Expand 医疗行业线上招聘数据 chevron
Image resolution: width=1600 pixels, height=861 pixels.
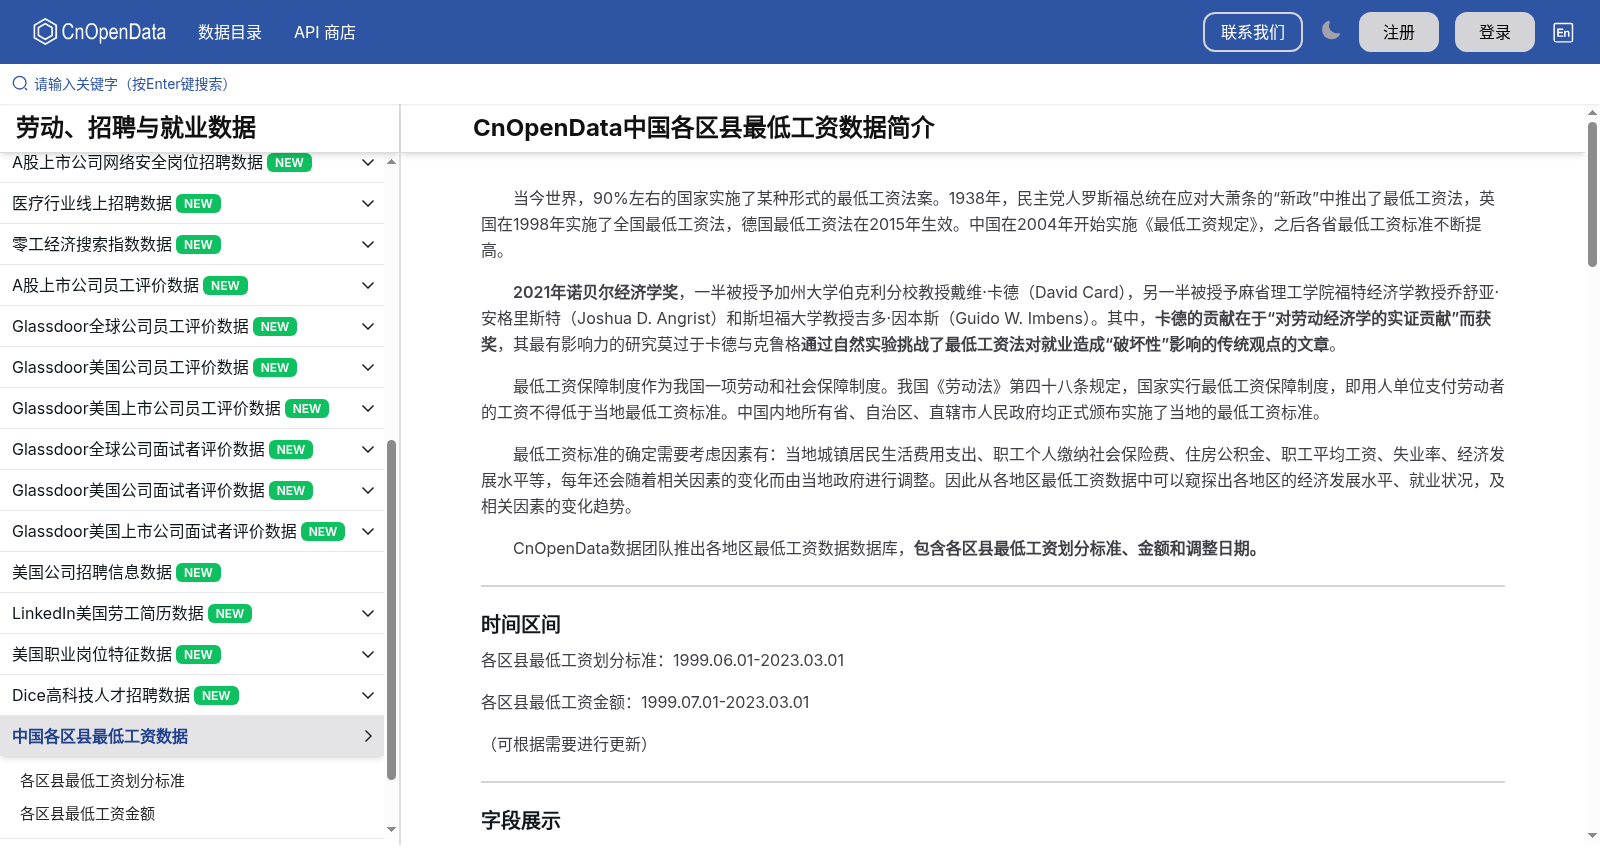pos(368,203)
